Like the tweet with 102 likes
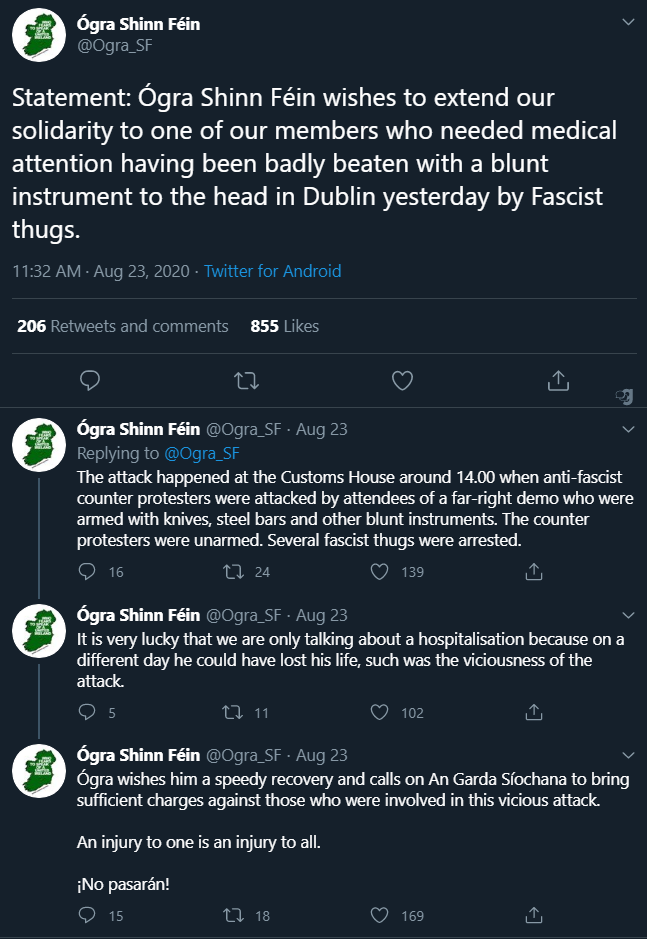Image resolution: width=647 pixels, height=939 pixels. click(x=380, y=713)
